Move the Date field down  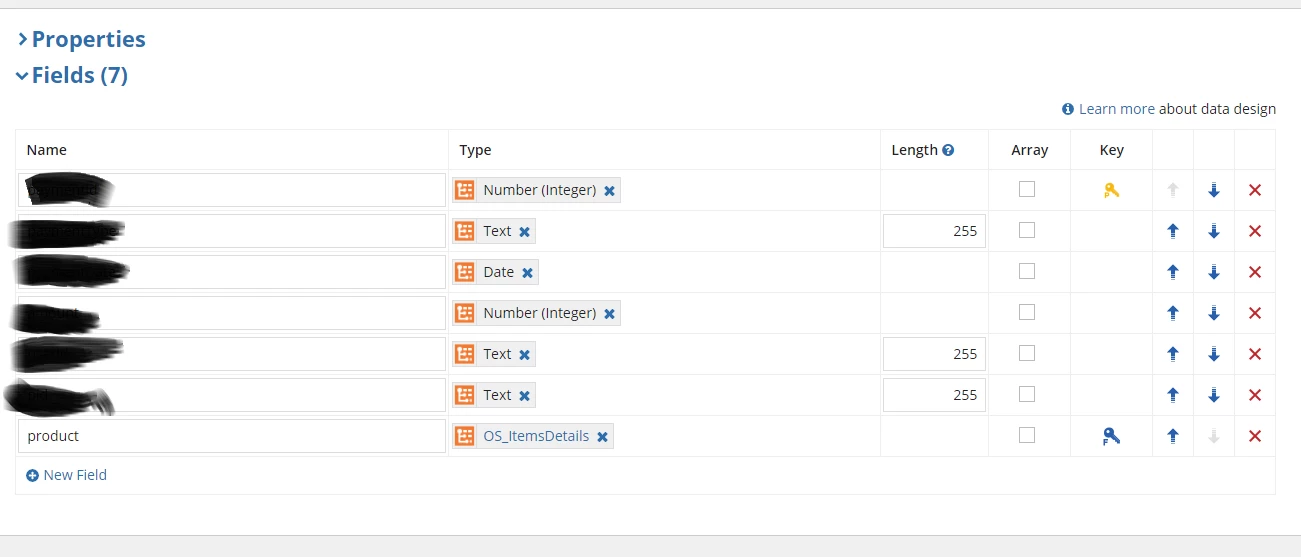point(1214,272)
